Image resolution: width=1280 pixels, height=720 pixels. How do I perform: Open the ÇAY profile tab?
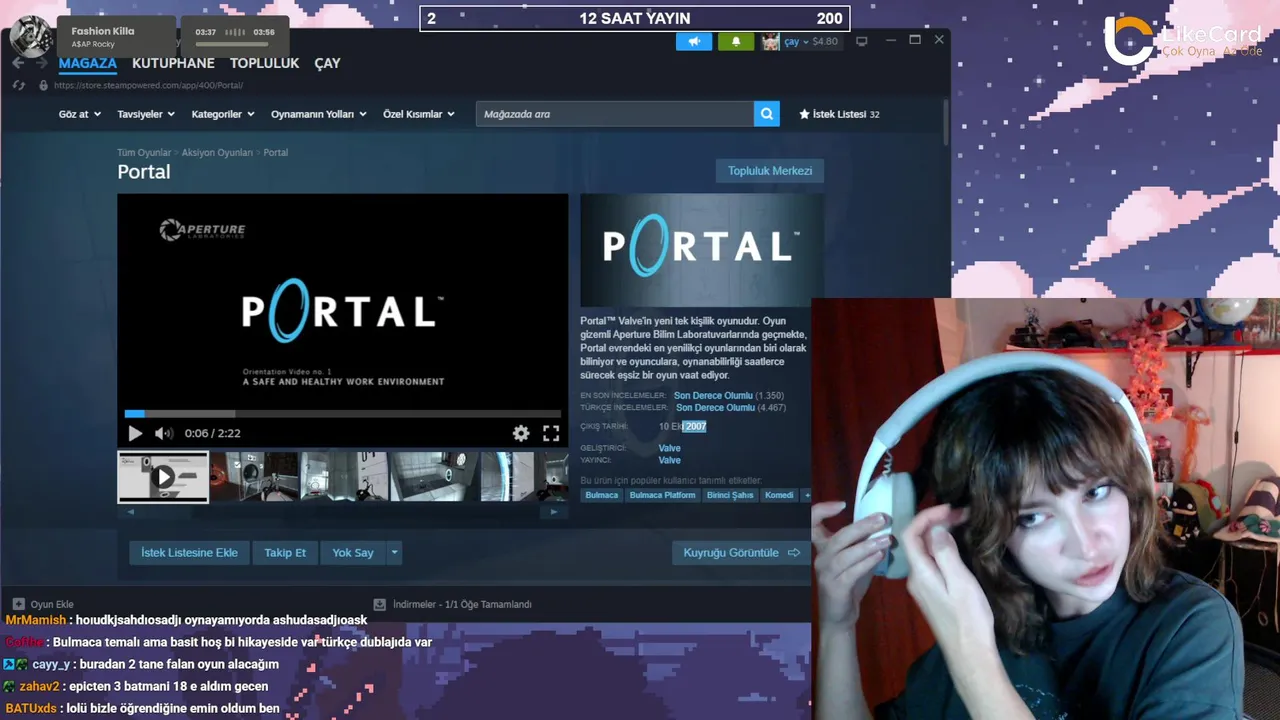click(327, 63)
